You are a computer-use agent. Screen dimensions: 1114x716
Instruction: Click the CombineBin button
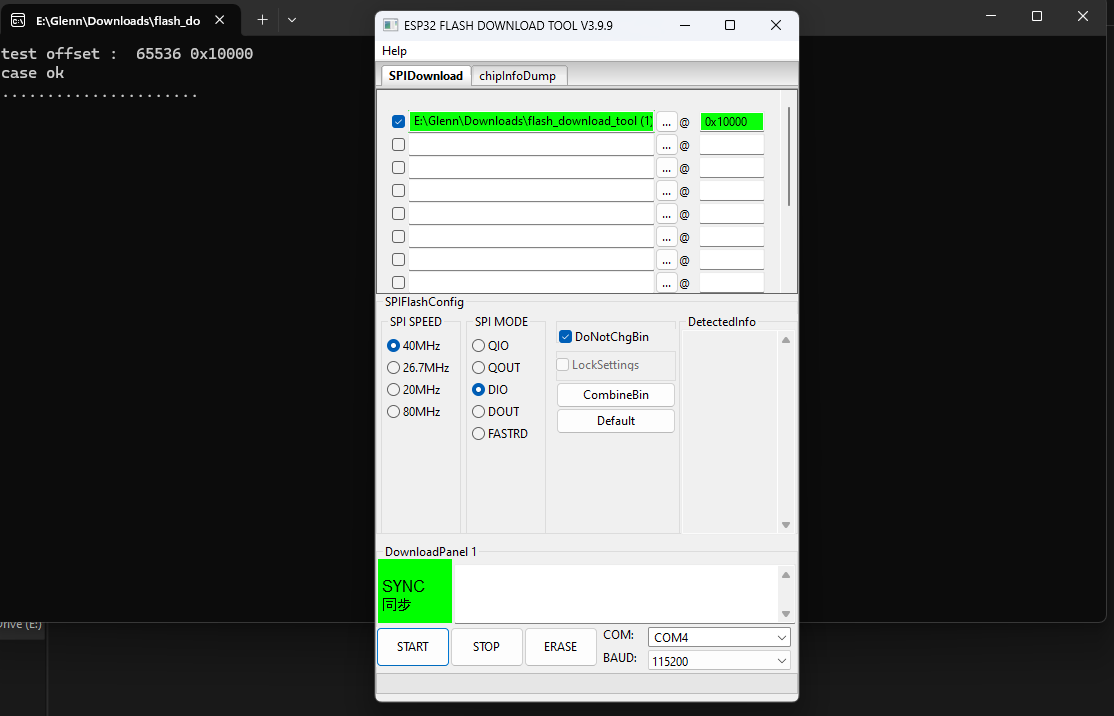point(616,395)
